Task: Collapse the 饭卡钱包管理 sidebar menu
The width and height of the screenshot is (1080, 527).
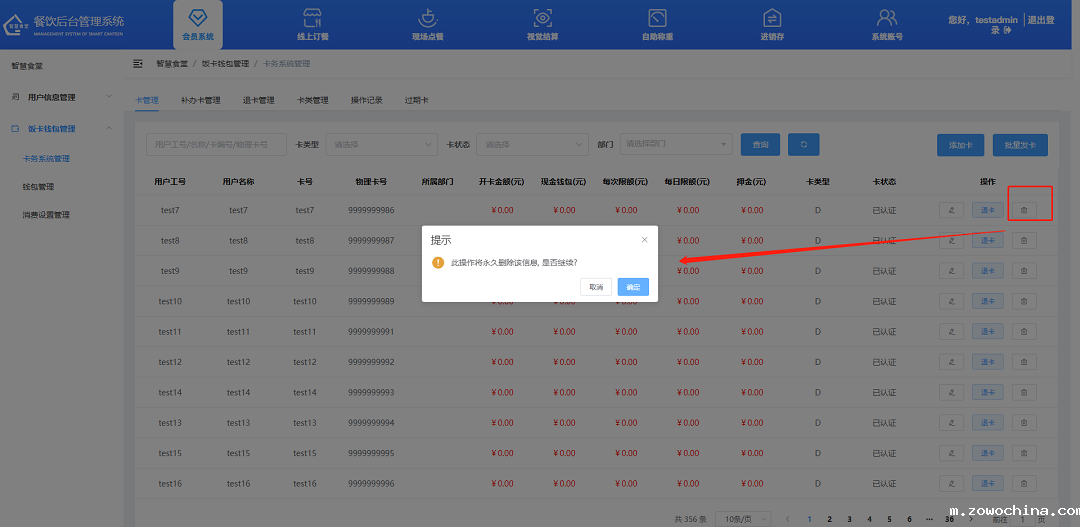Action: coord(62,128)
